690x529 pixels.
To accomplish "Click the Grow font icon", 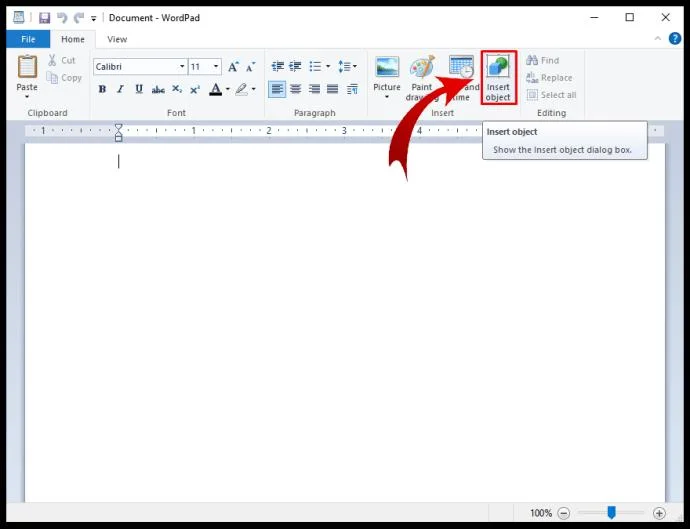I will (x=233, y=66).
